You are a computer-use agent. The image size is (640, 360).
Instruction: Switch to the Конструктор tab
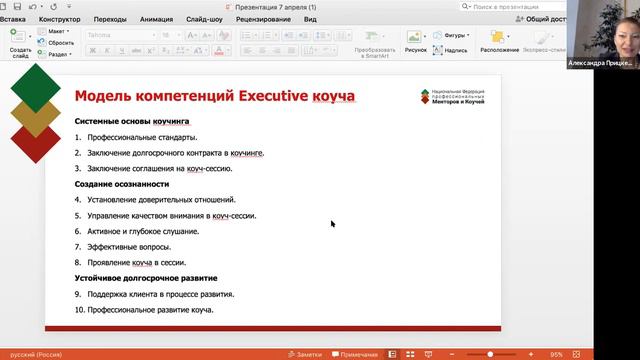coord(60,19)
